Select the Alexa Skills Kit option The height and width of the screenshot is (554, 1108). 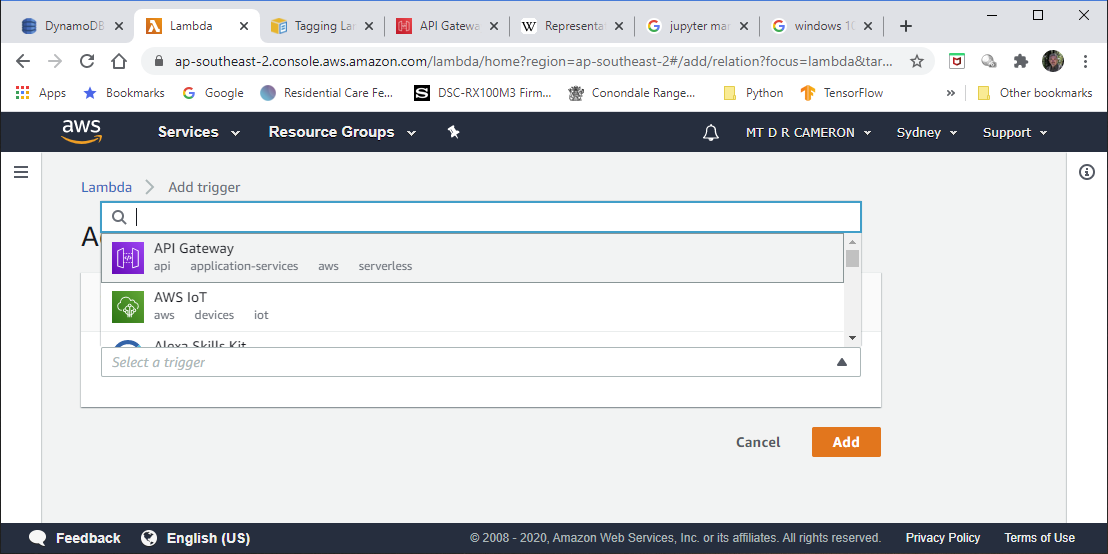coord(472,341)
